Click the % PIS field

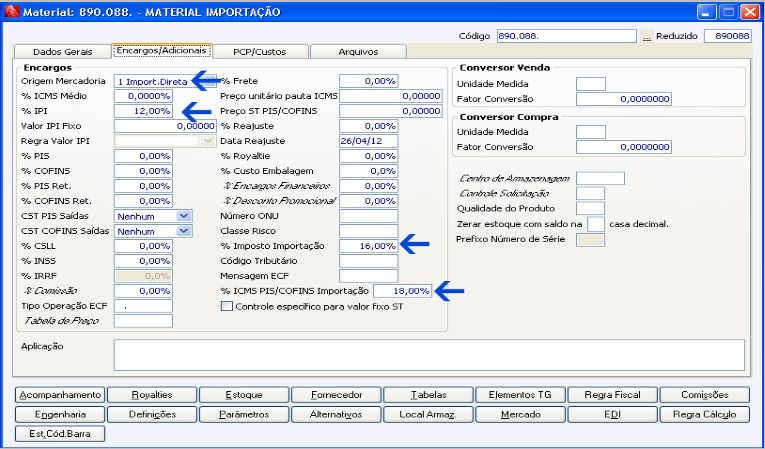(x=143, y=156)
